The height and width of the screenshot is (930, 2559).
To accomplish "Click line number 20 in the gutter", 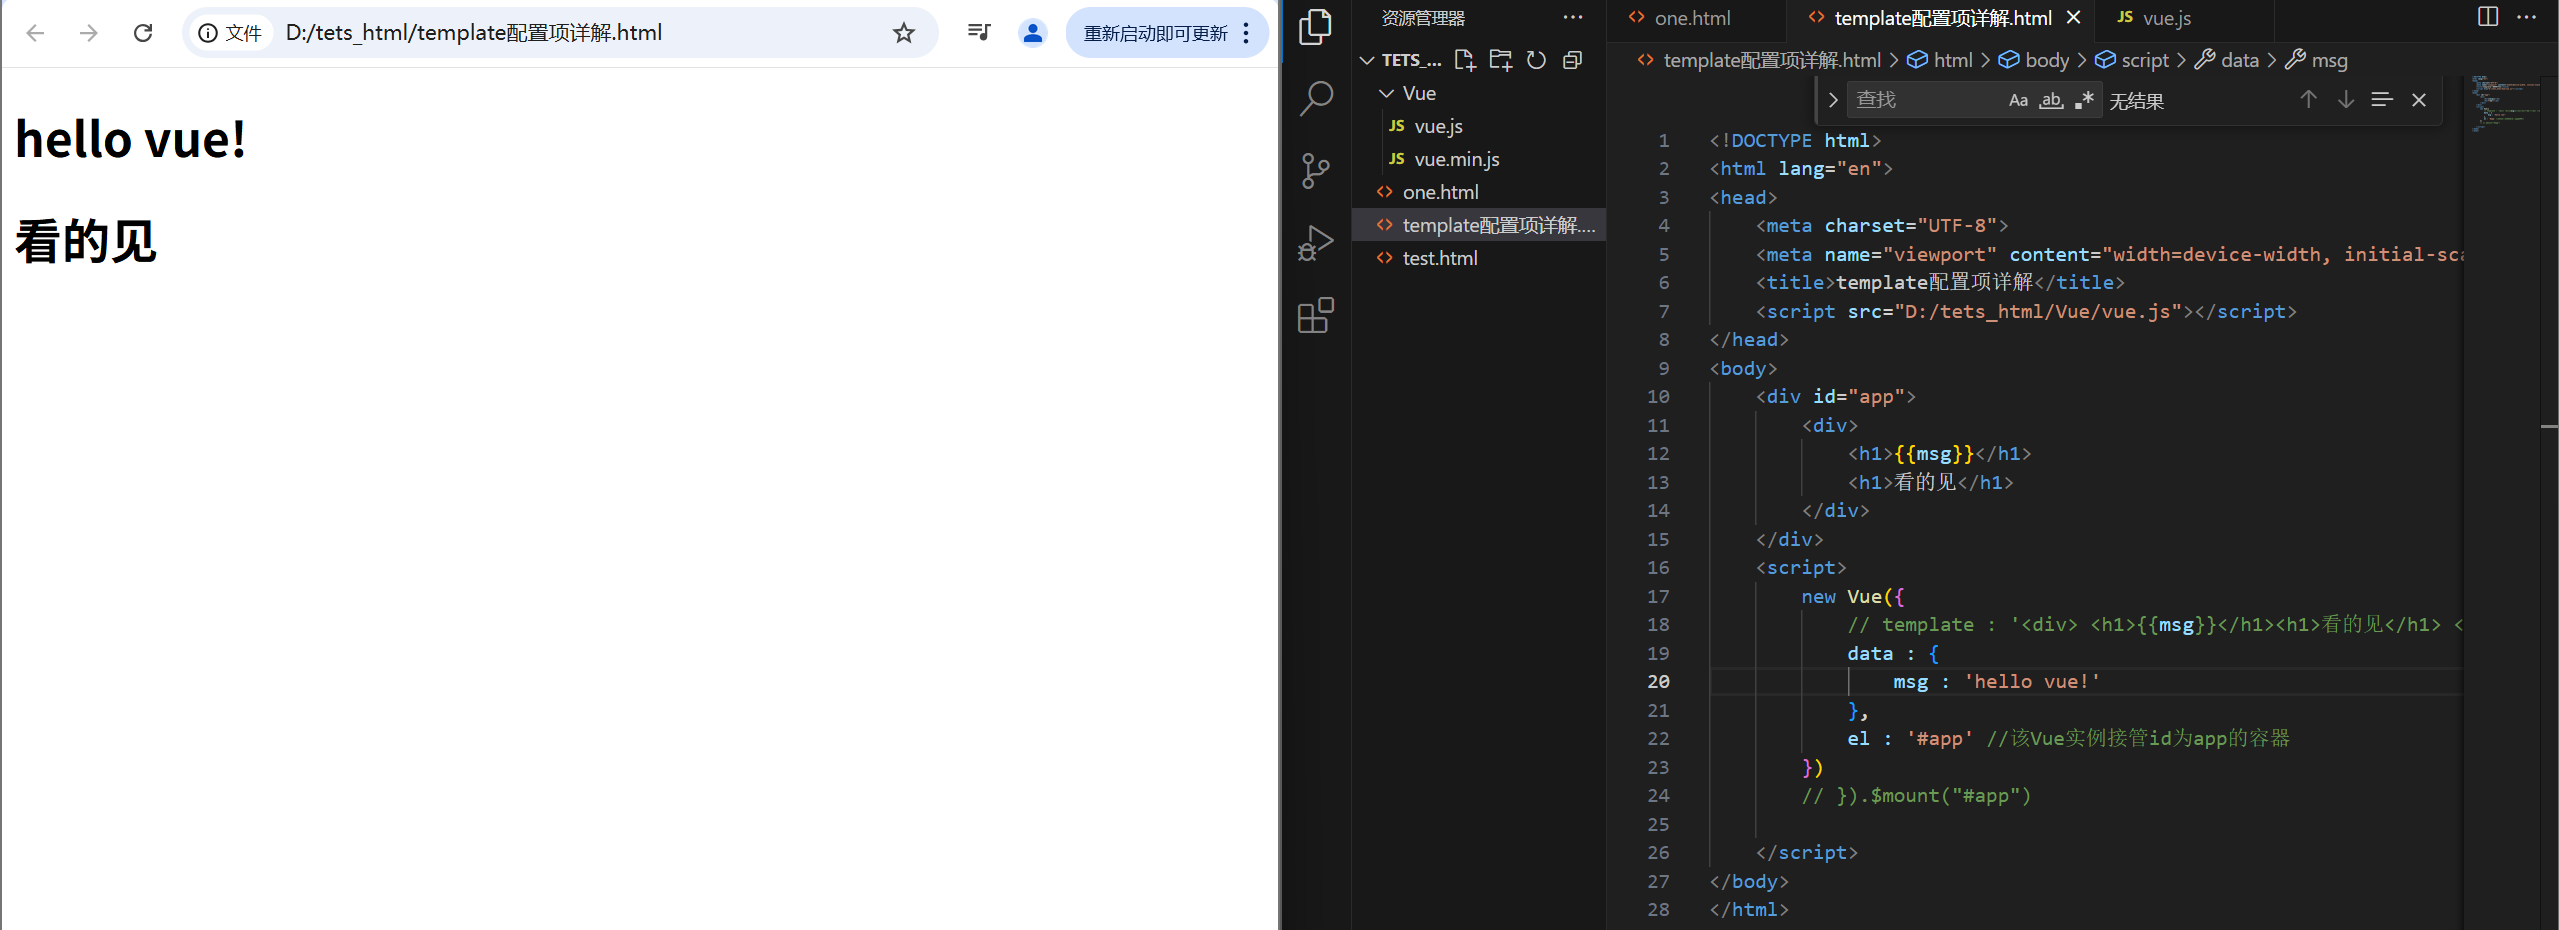I will [x=1658, y=681].
